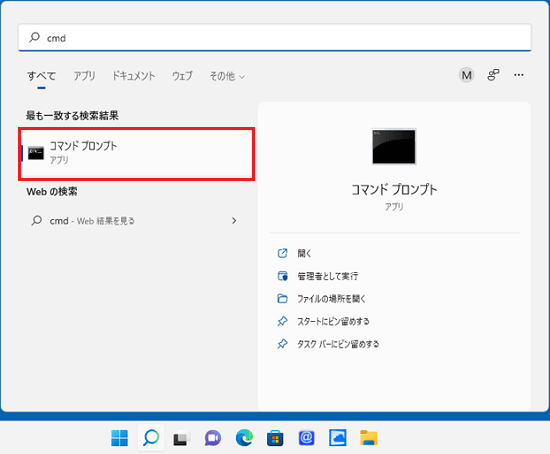Open the Windows Start button in taskbar
This screenshot has width=550, height=454.
coord(120,438)
